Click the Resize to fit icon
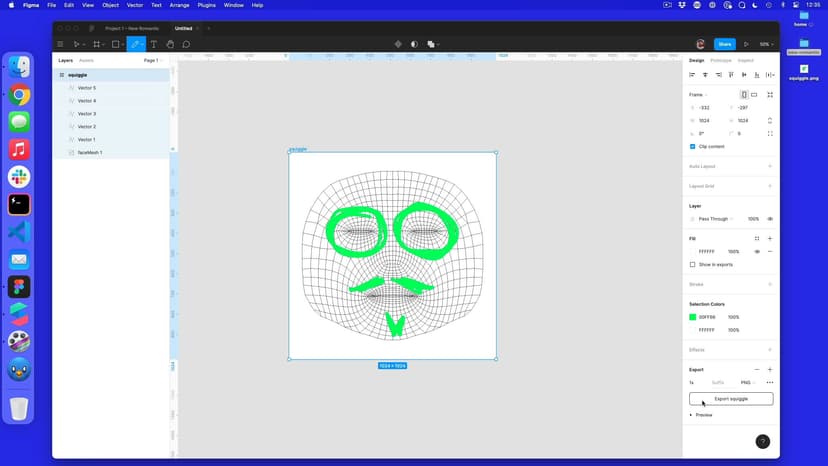828x466 pixels. (x=770, y=95)
